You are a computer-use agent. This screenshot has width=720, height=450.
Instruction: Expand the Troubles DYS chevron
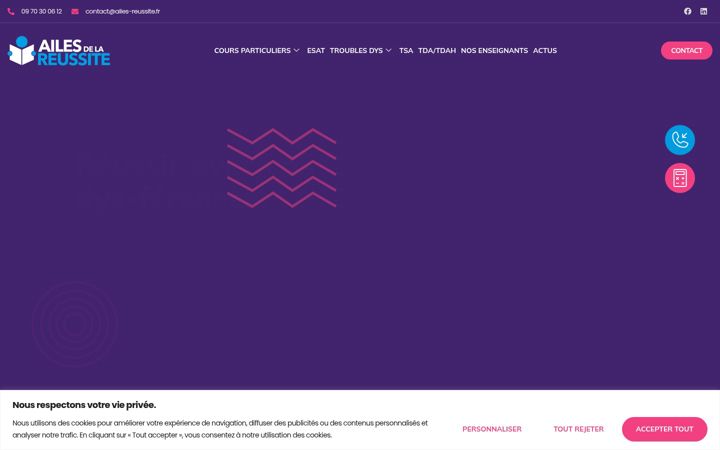388,51
